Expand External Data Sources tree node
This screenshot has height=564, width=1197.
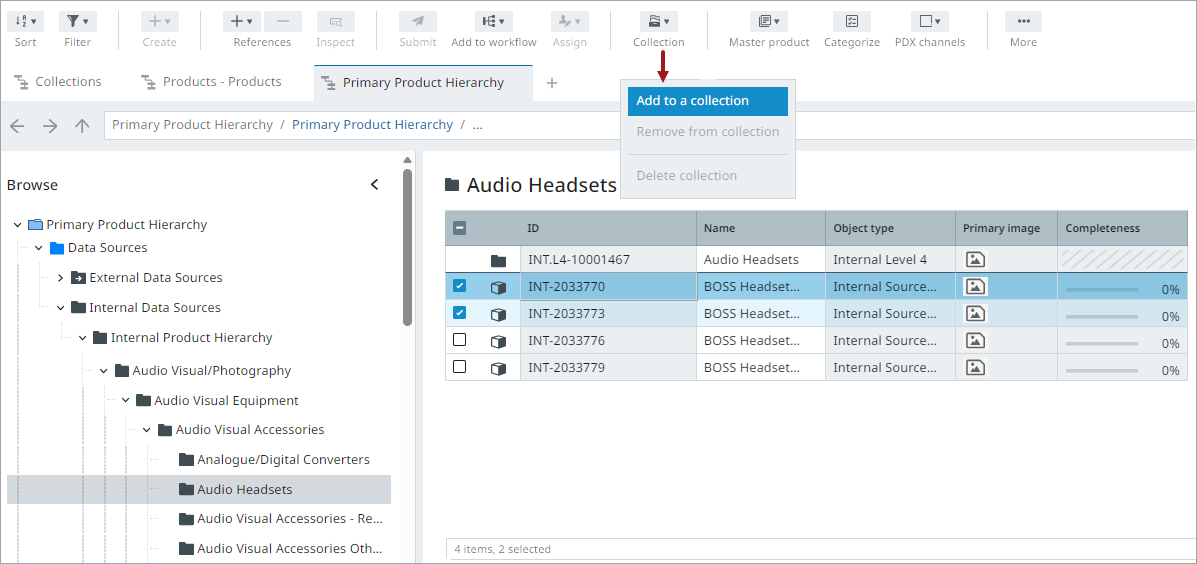(60, 278)
